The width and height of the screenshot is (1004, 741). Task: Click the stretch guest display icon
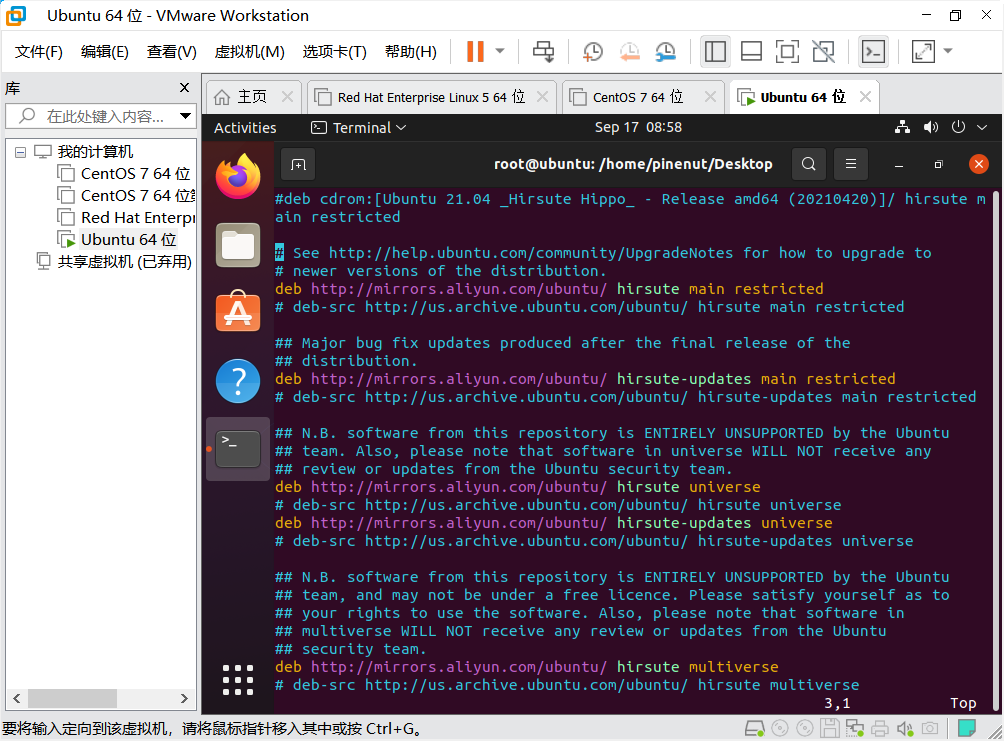(x=923, y=51)
